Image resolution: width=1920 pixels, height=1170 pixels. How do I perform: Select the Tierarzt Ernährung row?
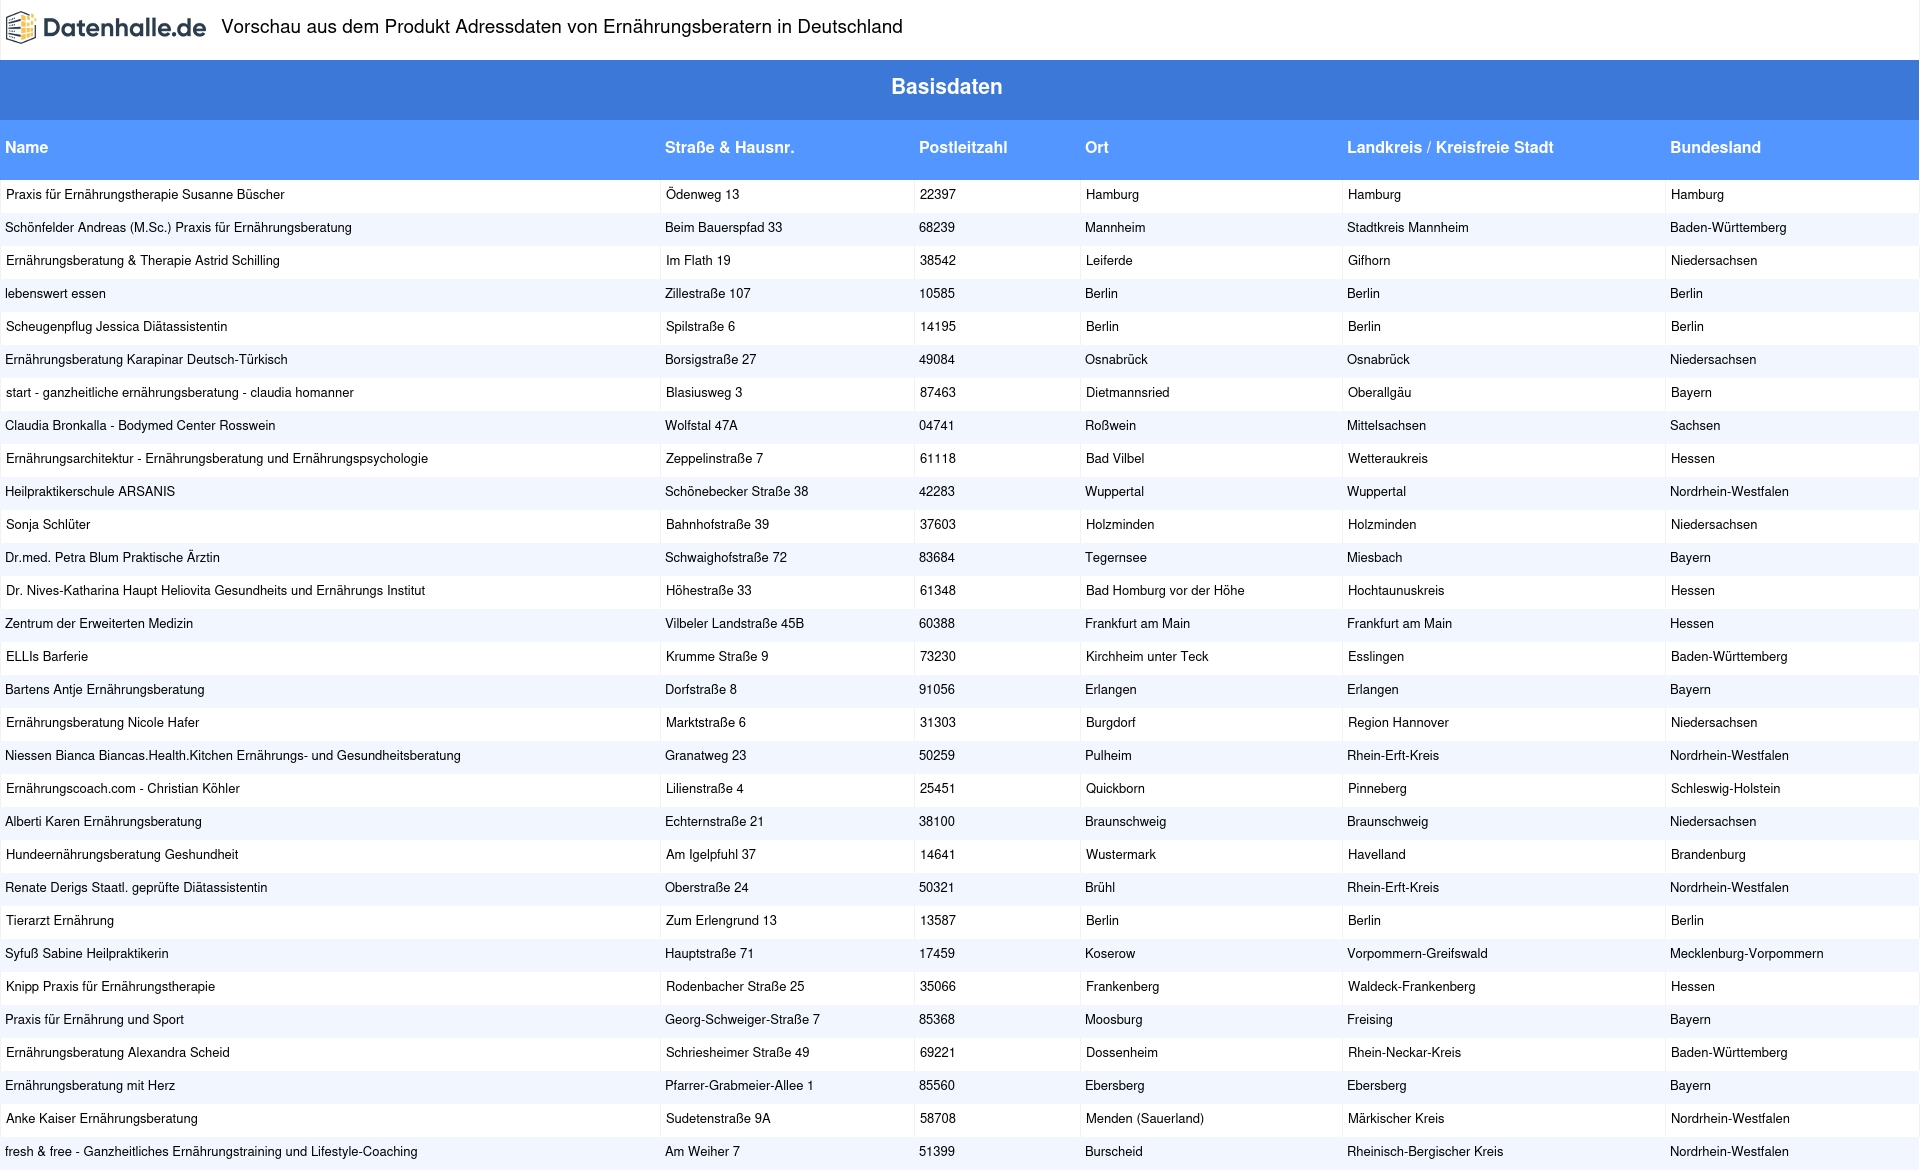pos(60,921)
